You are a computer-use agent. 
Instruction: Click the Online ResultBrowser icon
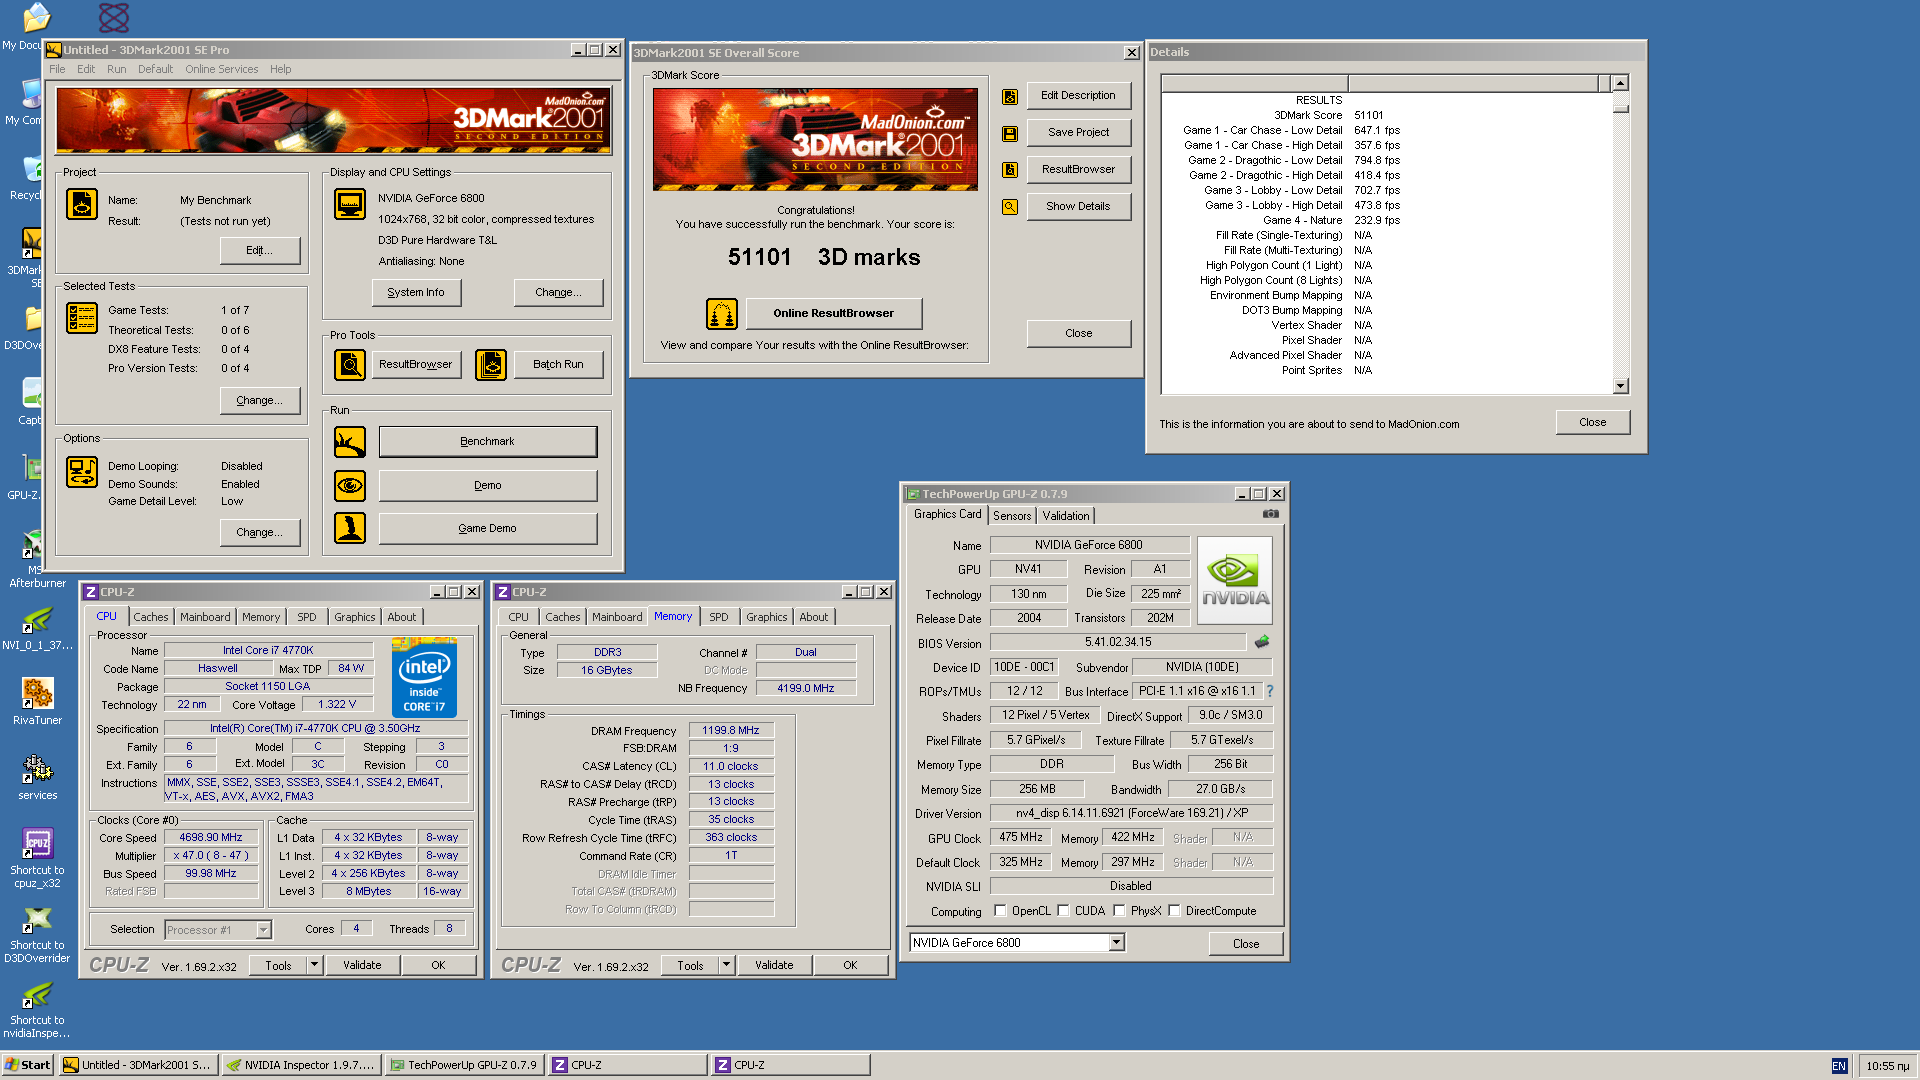pyautogui.click(x=722, y=314)
